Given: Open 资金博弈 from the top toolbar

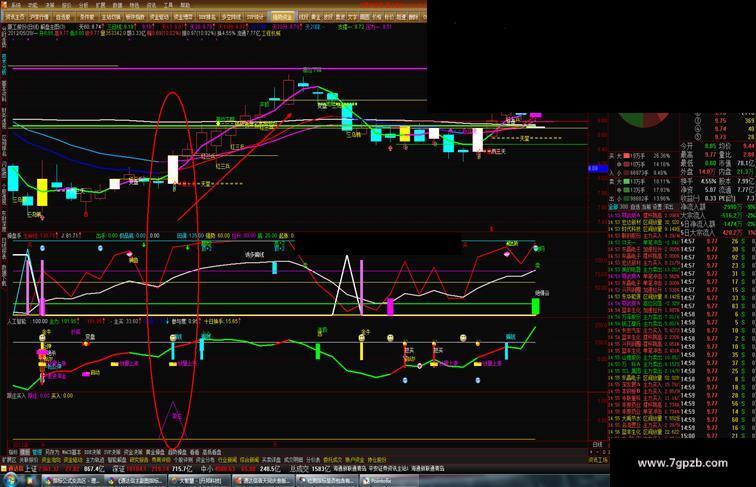Looking at the screenshot, I should [x=183, y=17].
